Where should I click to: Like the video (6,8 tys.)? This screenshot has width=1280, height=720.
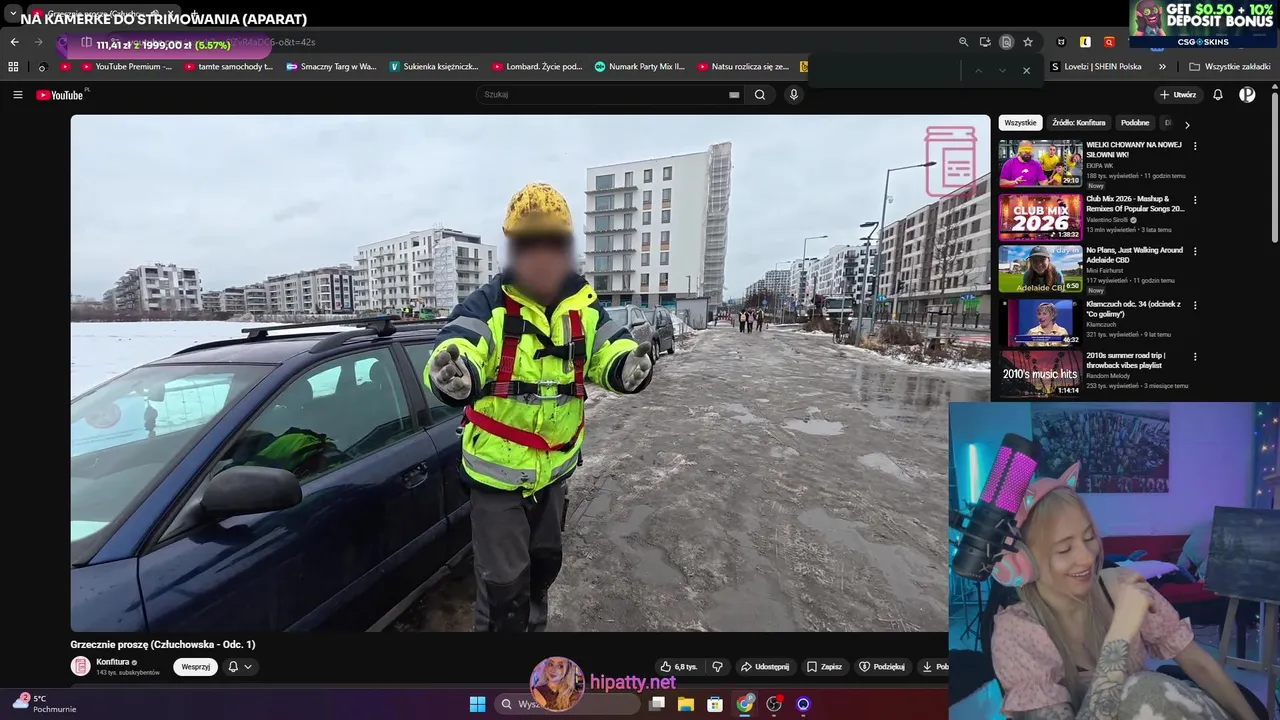[x=678, y=667]
